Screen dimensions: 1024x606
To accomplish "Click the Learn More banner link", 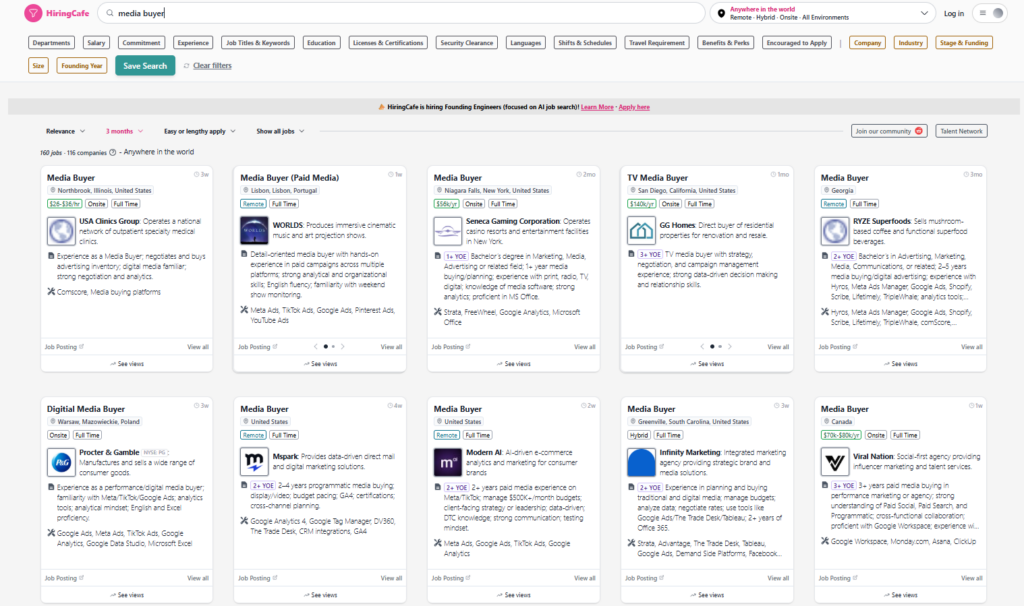I will tap(597, 107).
